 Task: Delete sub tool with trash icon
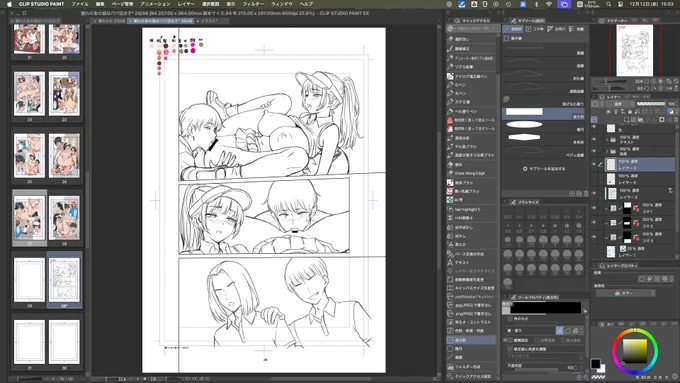click(586, 194)
